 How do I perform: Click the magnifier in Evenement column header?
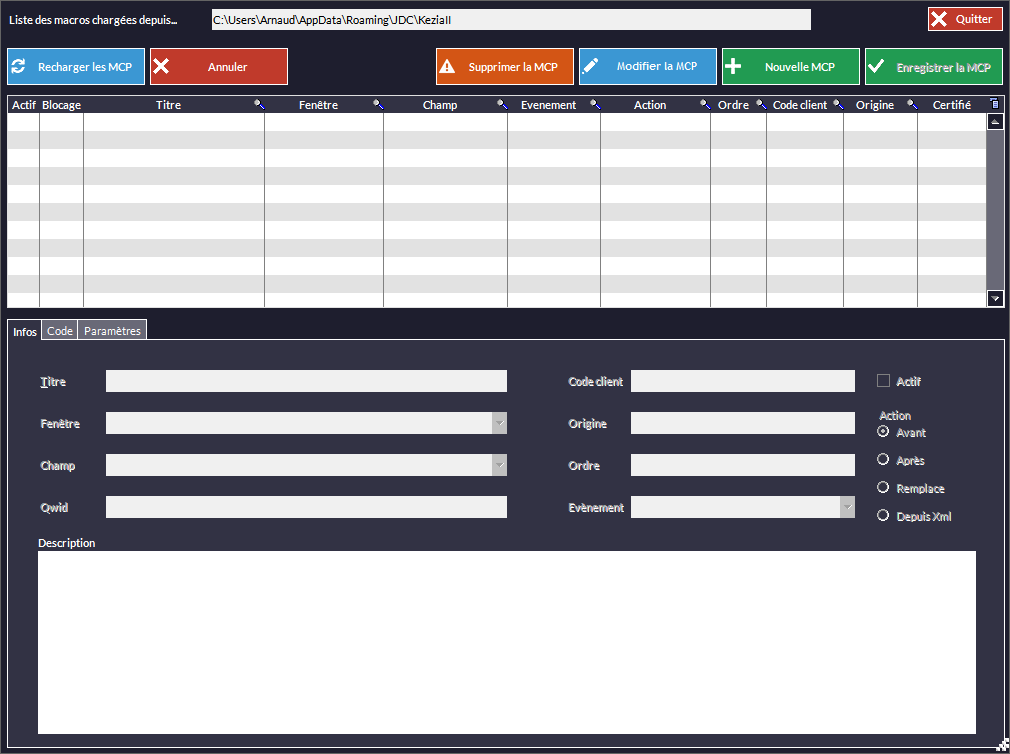(x=594, y=104)
